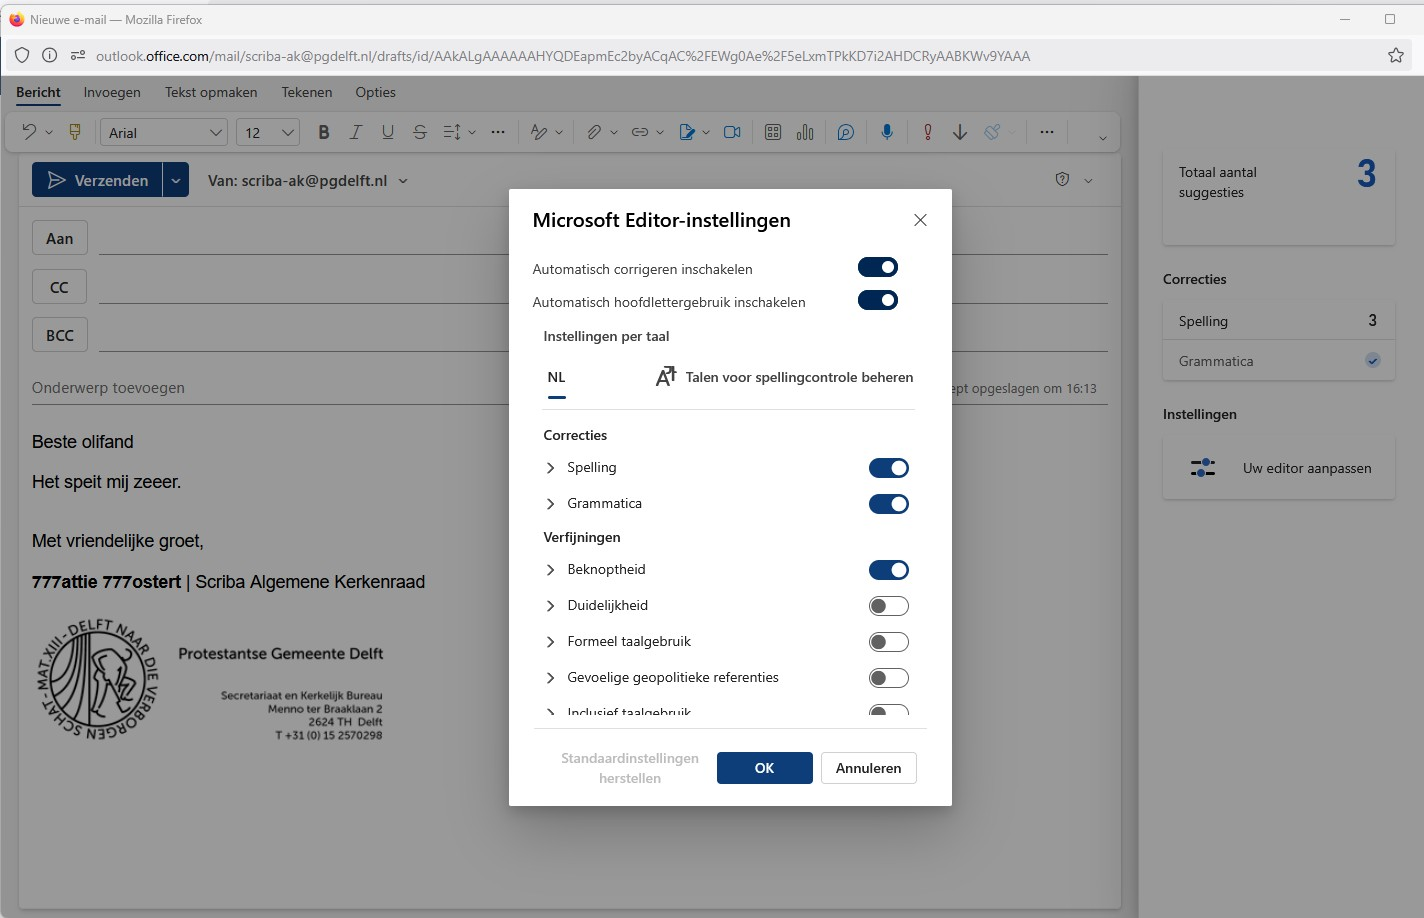Expand Gevoelige geopolitieke referenties options
1424x918 pixels.
pyautogui.click(x=551, y=678)
